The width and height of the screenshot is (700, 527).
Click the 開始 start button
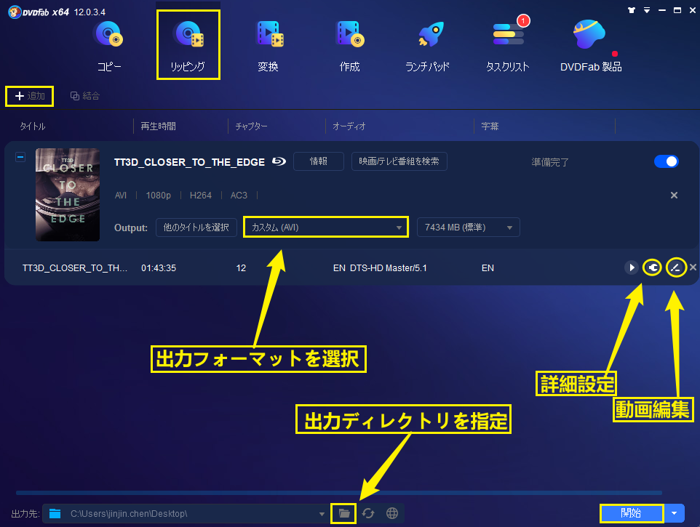coord(630,513)
